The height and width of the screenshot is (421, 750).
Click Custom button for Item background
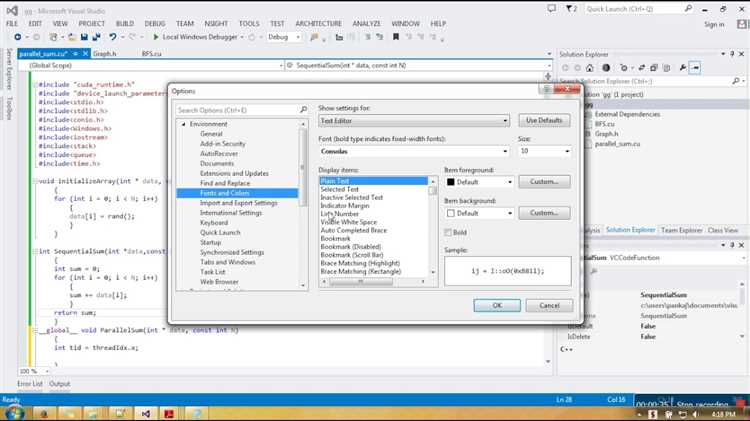[x=544, y=213]
